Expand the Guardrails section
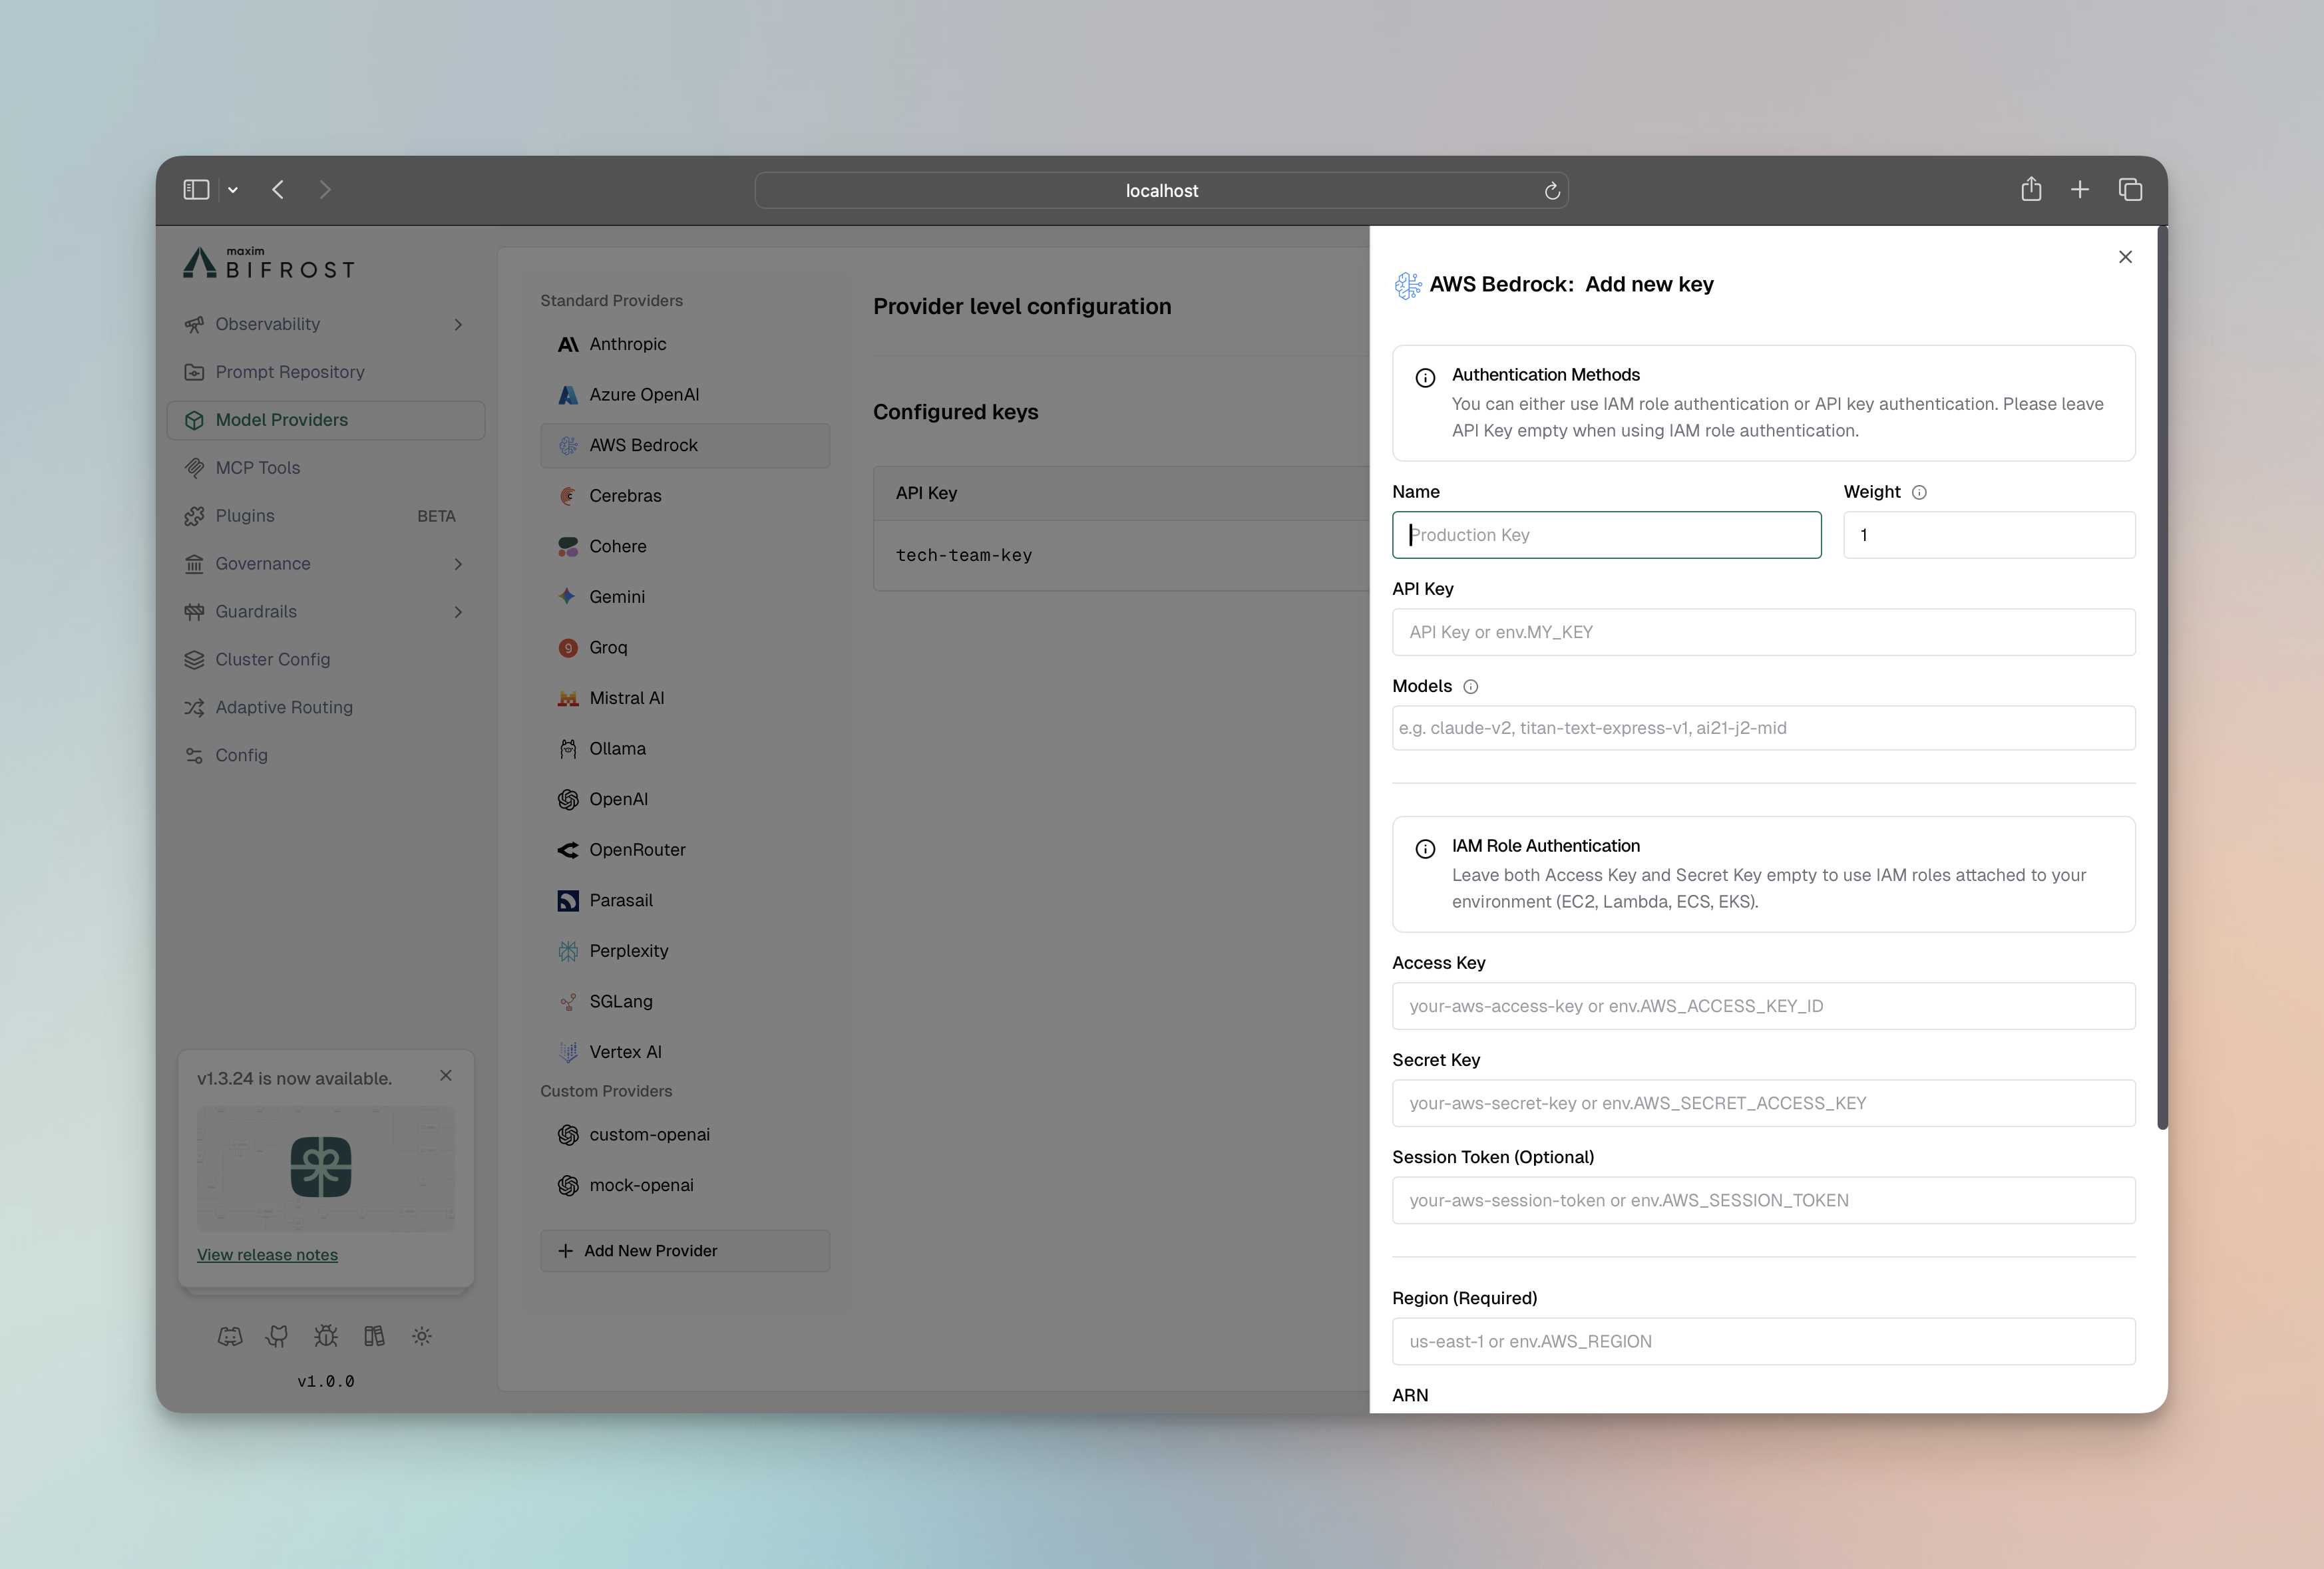Screen dimensions: 2324x1569 pos(458,611)
